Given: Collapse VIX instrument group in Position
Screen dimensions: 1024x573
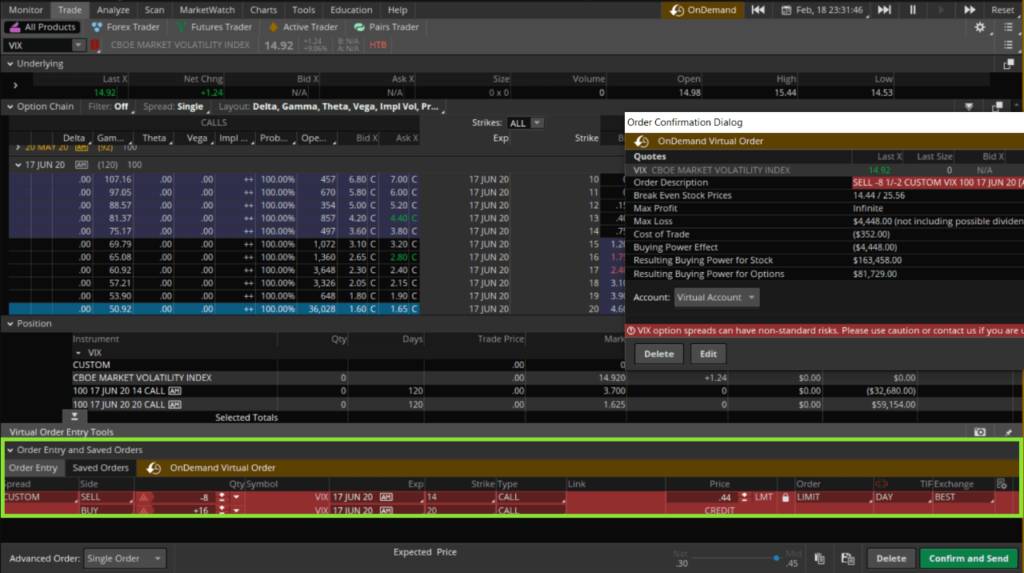Looking at the screenshot, I should [78, 353].
